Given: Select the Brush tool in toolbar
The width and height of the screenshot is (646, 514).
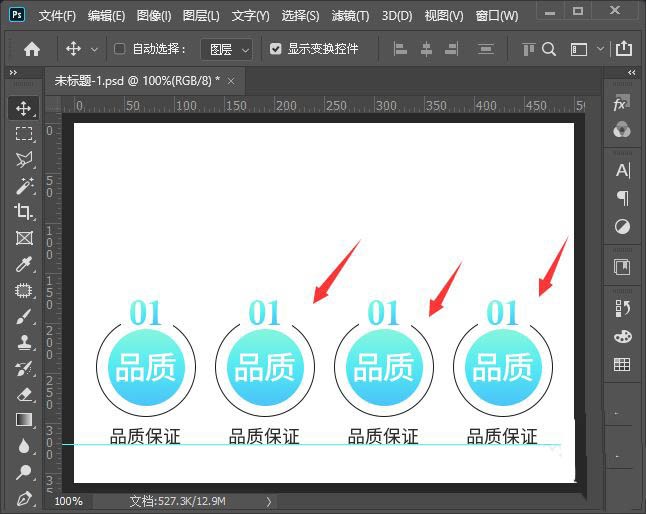Looking at the screenshot, I should pos(24,316).
